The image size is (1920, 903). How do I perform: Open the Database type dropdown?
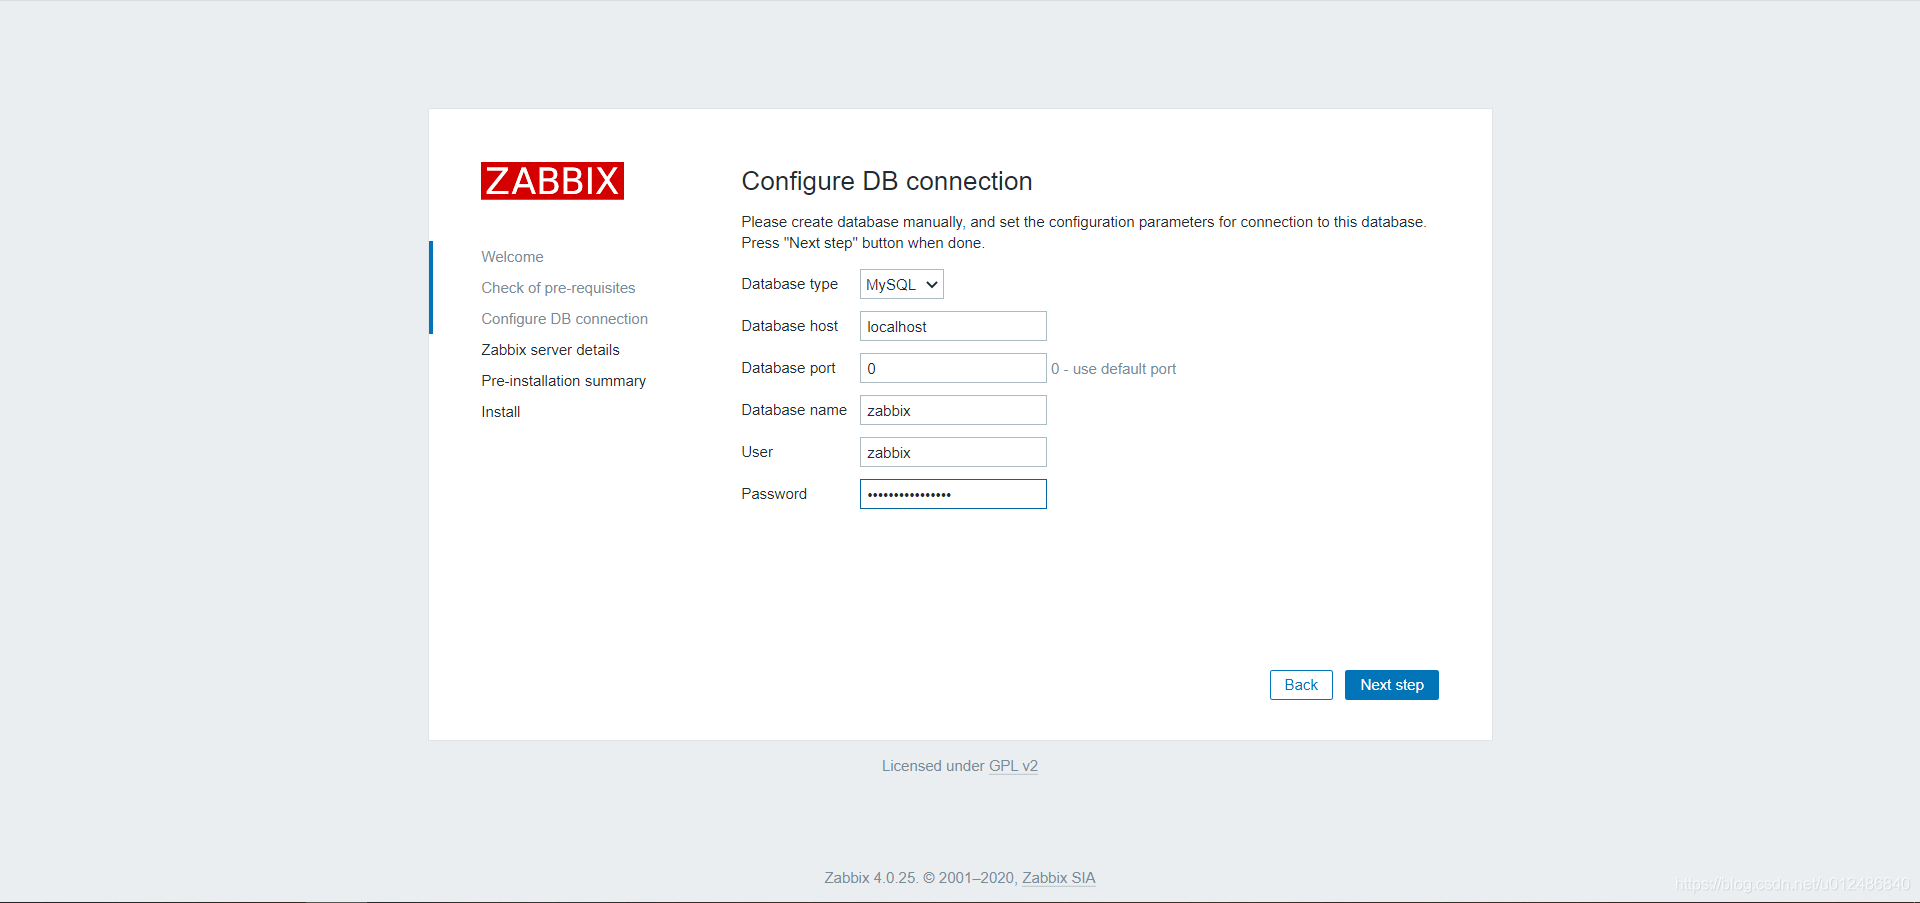point(901,285)
